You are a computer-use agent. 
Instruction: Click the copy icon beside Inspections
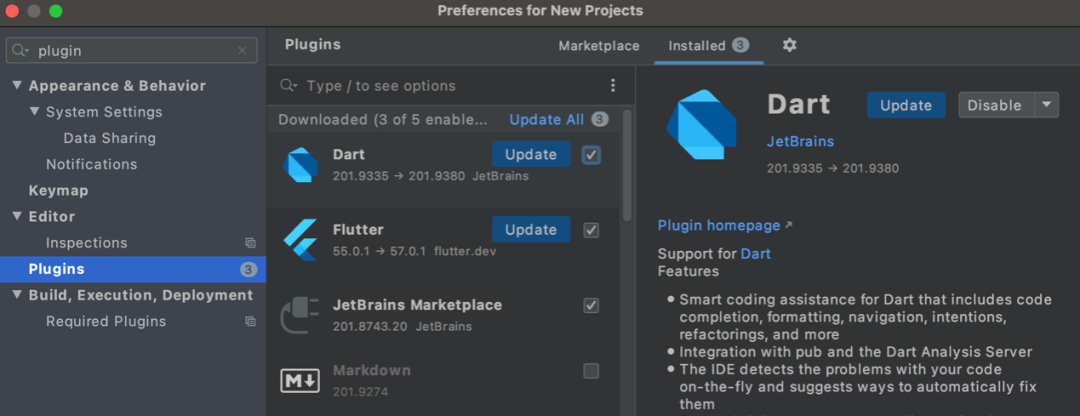pyautogui.click(x=250, y=243)
